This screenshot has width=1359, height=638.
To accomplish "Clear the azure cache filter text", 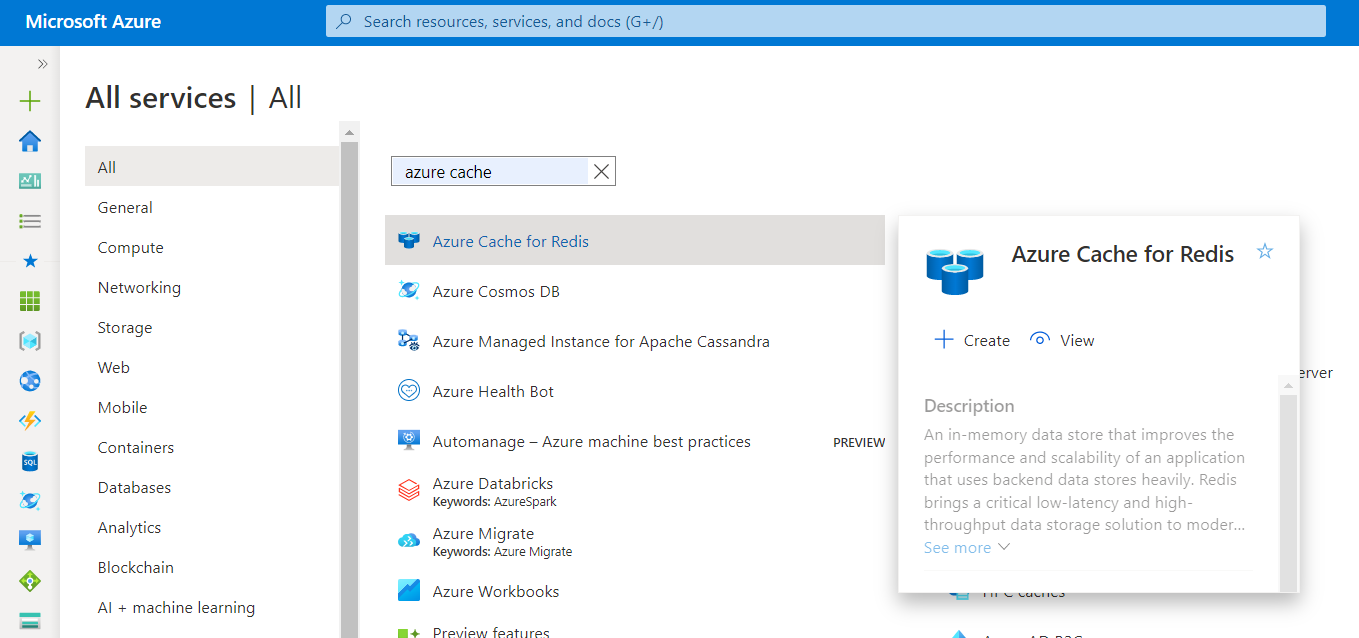I will coord(601,172).
